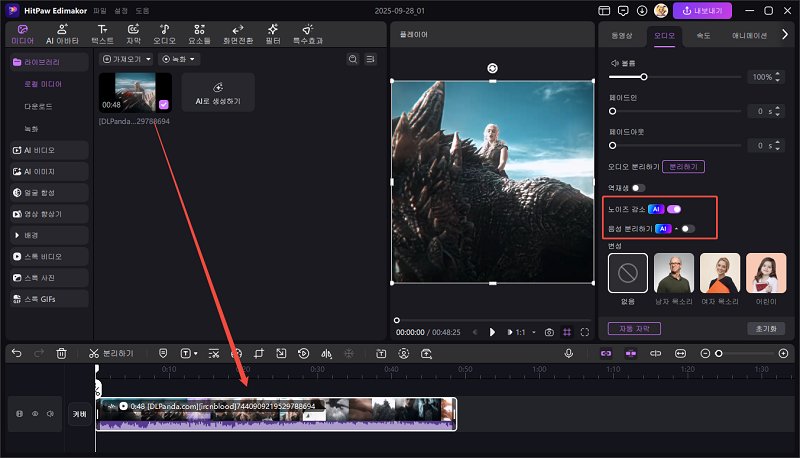Open 얼굴 합성 face swap in sidebar
The height and width of the screenshot is (458, 800).
tap(49, 192)
